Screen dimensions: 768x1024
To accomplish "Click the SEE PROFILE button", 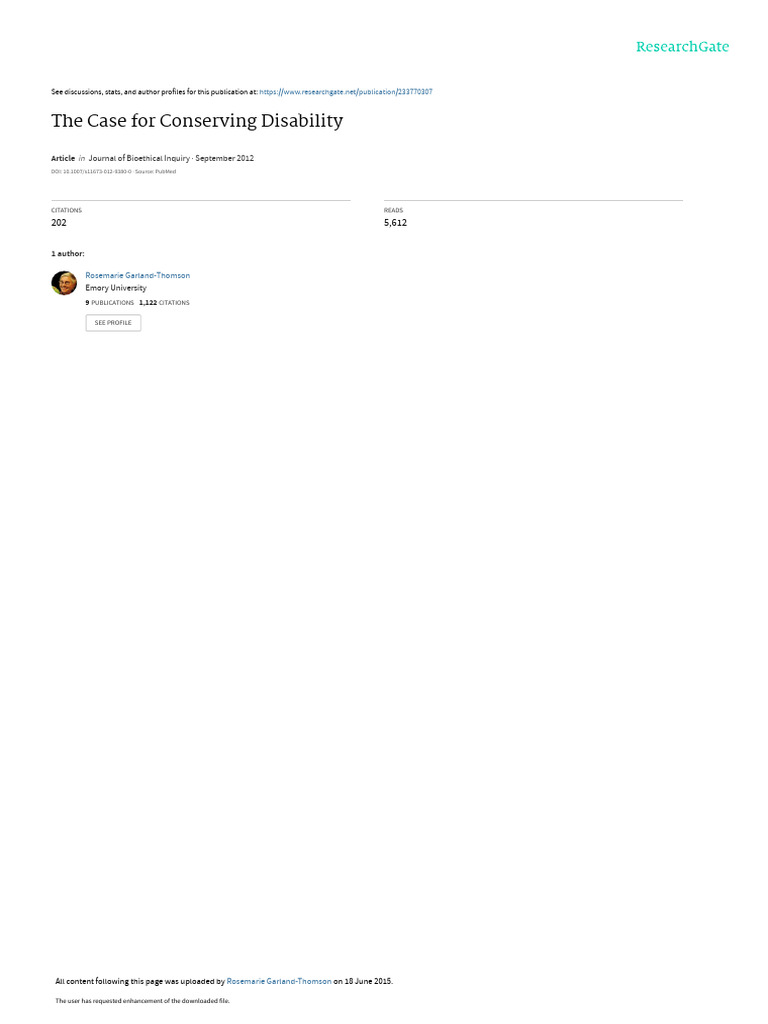I will [x=113, y=323].
